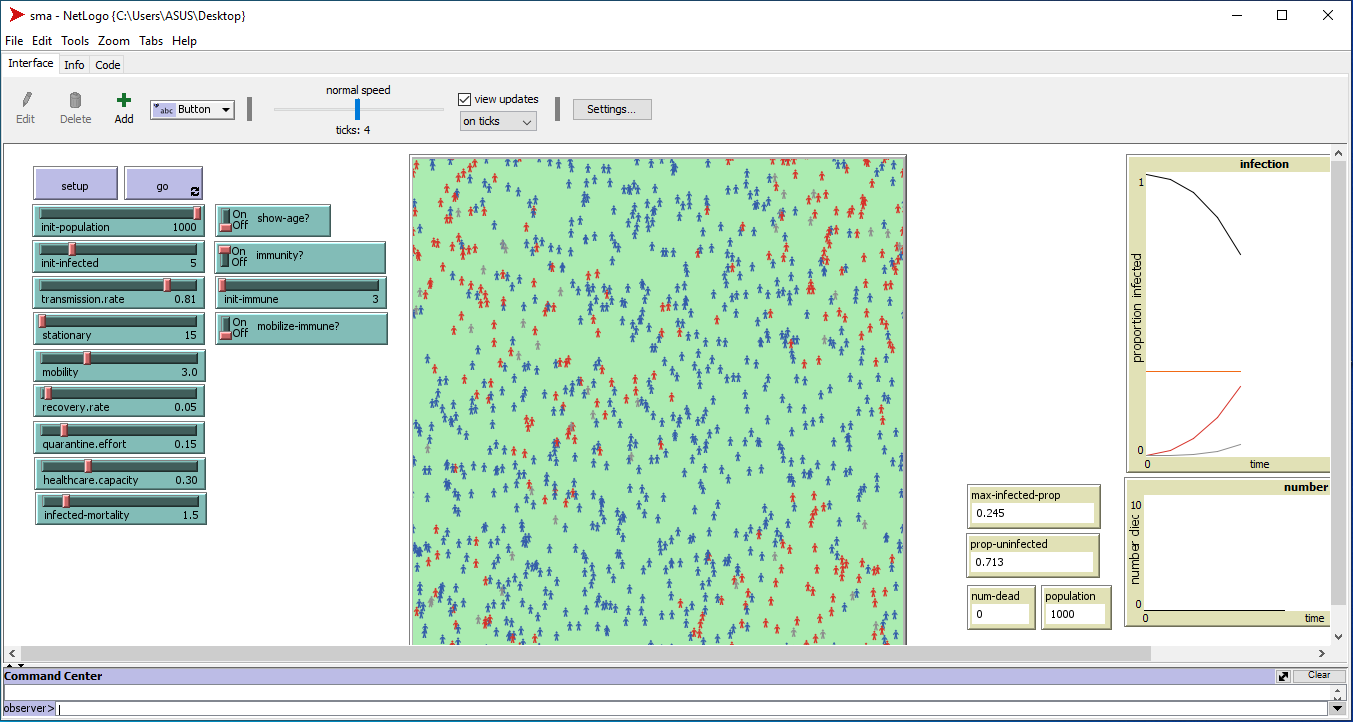Click the forever loop icon on go button

194,191
